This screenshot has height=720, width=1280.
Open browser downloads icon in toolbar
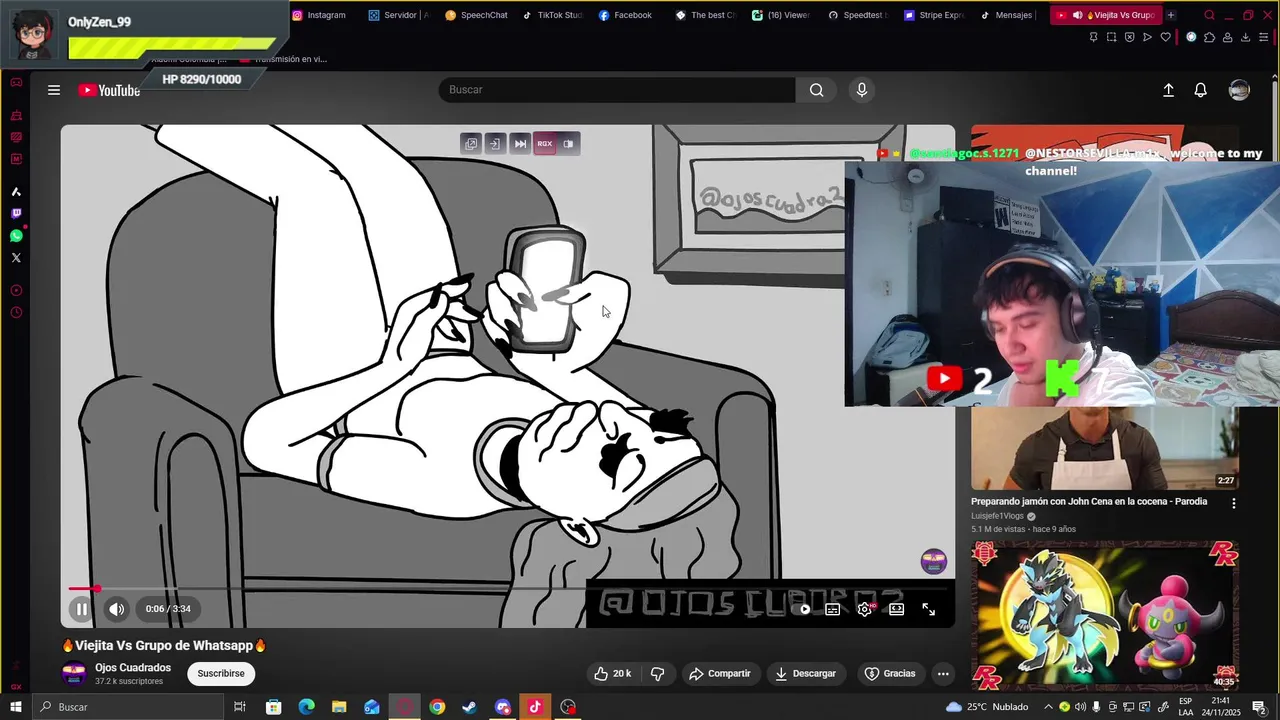[x=1245, y=37]
